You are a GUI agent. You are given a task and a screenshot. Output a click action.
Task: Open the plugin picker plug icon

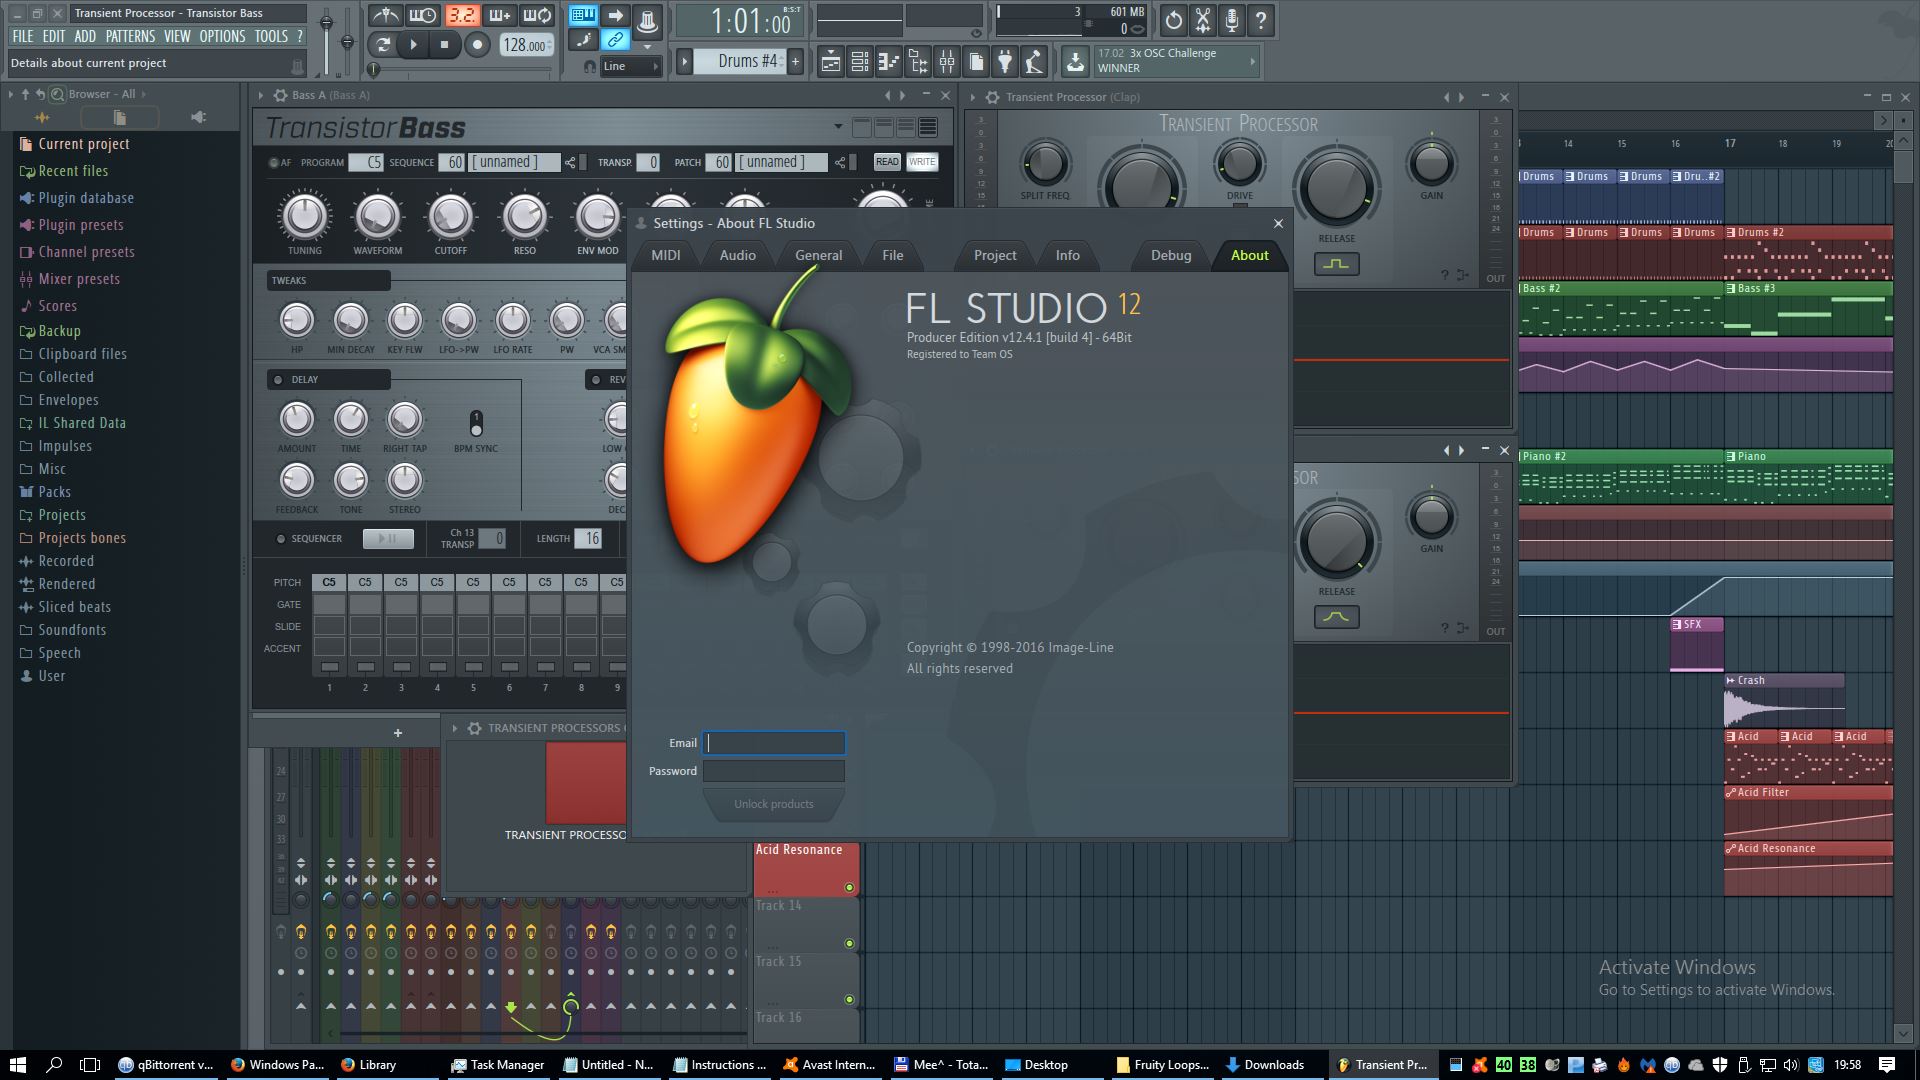point(1005,63)
